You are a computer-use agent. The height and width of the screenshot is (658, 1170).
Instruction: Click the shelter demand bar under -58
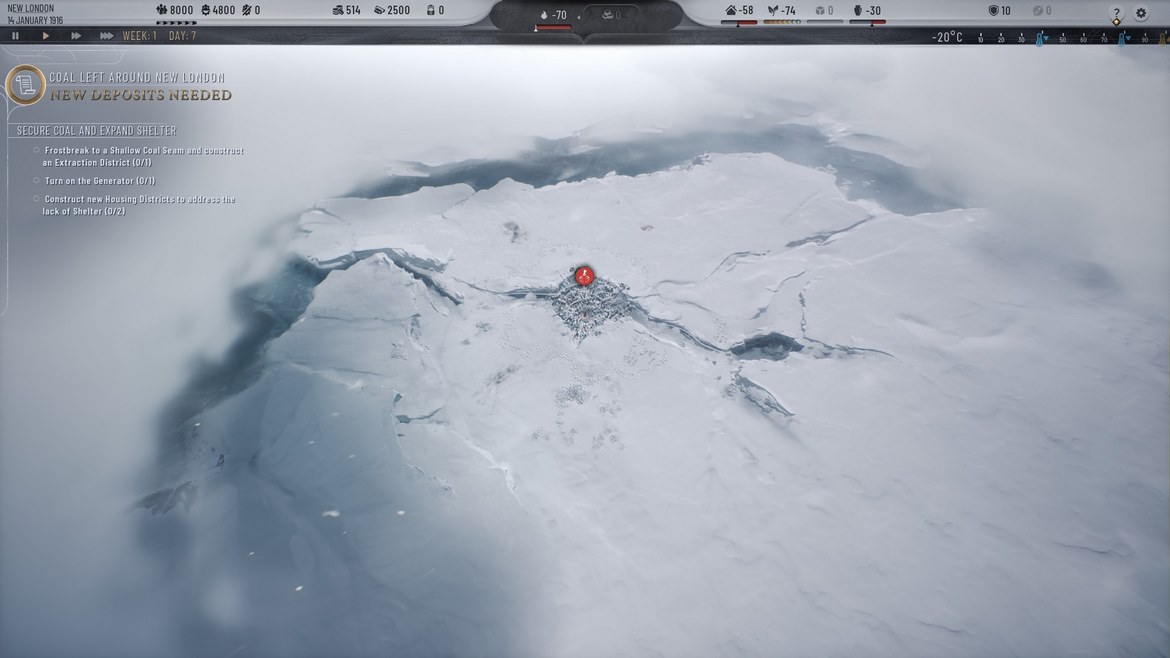pyautogui.click(x=739, y=22)
